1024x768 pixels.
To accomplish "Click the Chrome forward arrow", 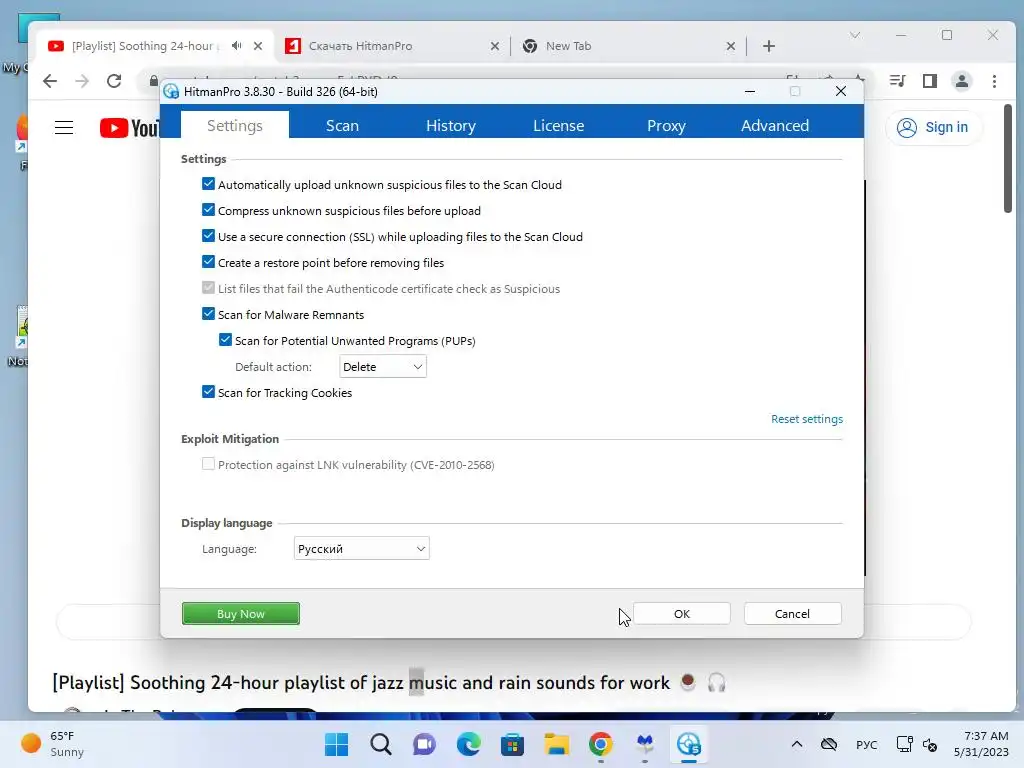I will pyautogui.click(x=82, y=81).
